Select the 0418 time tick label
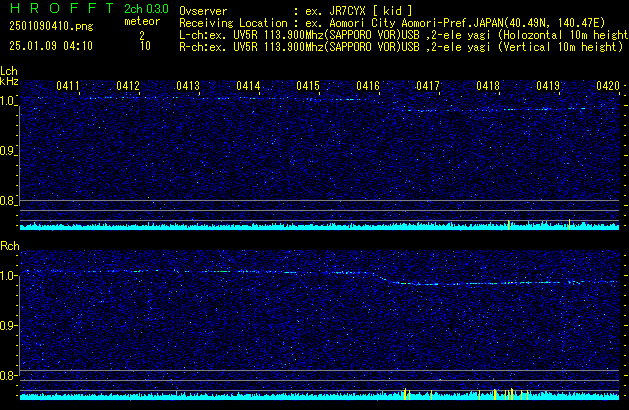The image size is (629, 410). pyautogui.click(x=488, y=86)
